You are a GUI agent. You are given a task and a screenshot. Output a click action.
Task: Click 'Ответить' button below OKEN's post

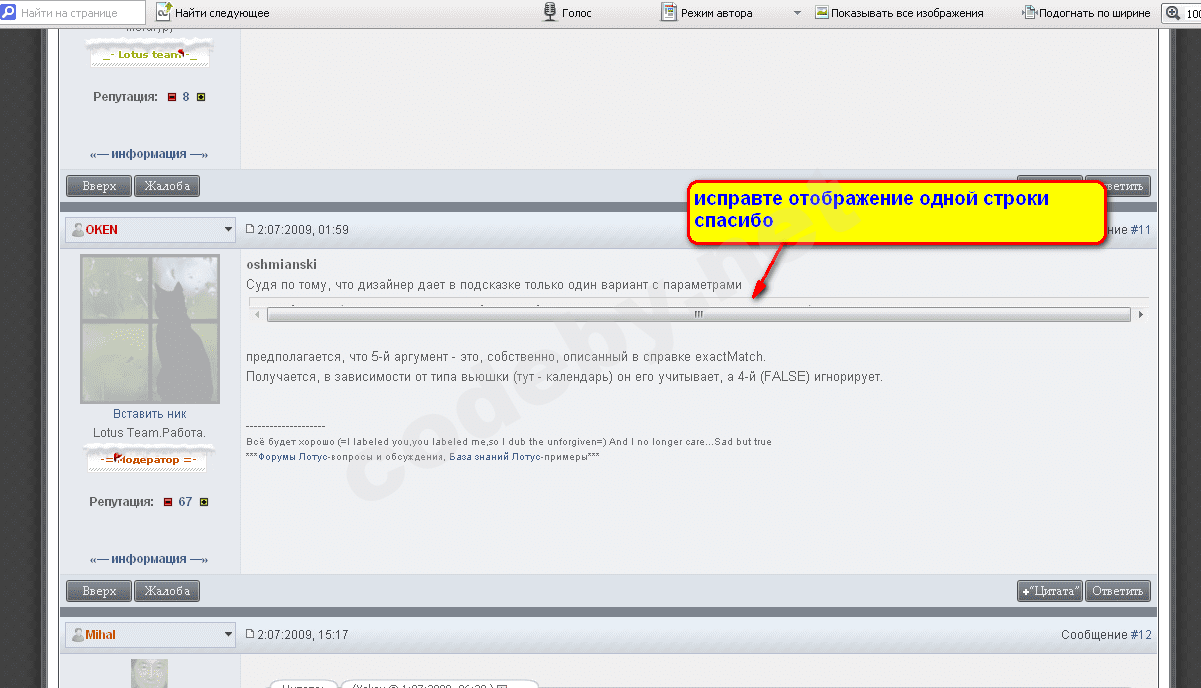coord(1118,591)
